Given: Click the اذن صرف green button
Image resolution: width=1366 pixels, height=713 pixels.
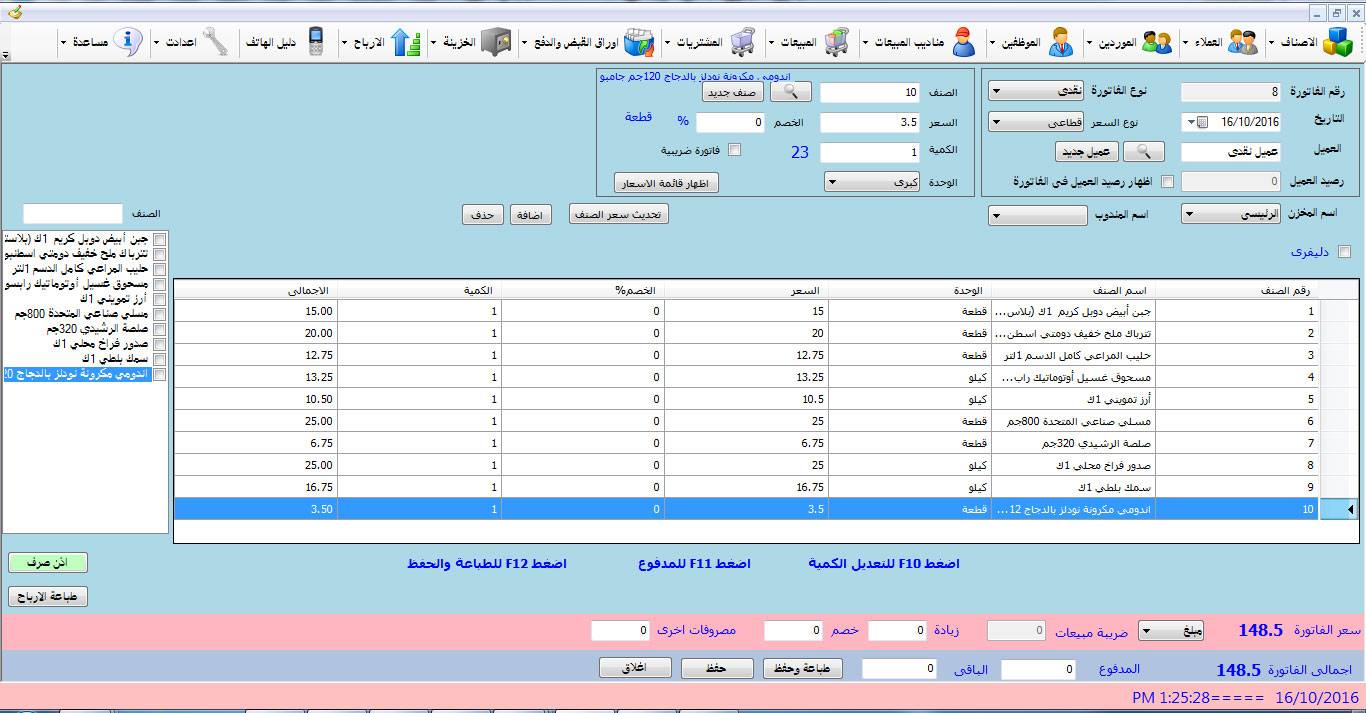Looking at the screenshot, I should pos(48,563).
